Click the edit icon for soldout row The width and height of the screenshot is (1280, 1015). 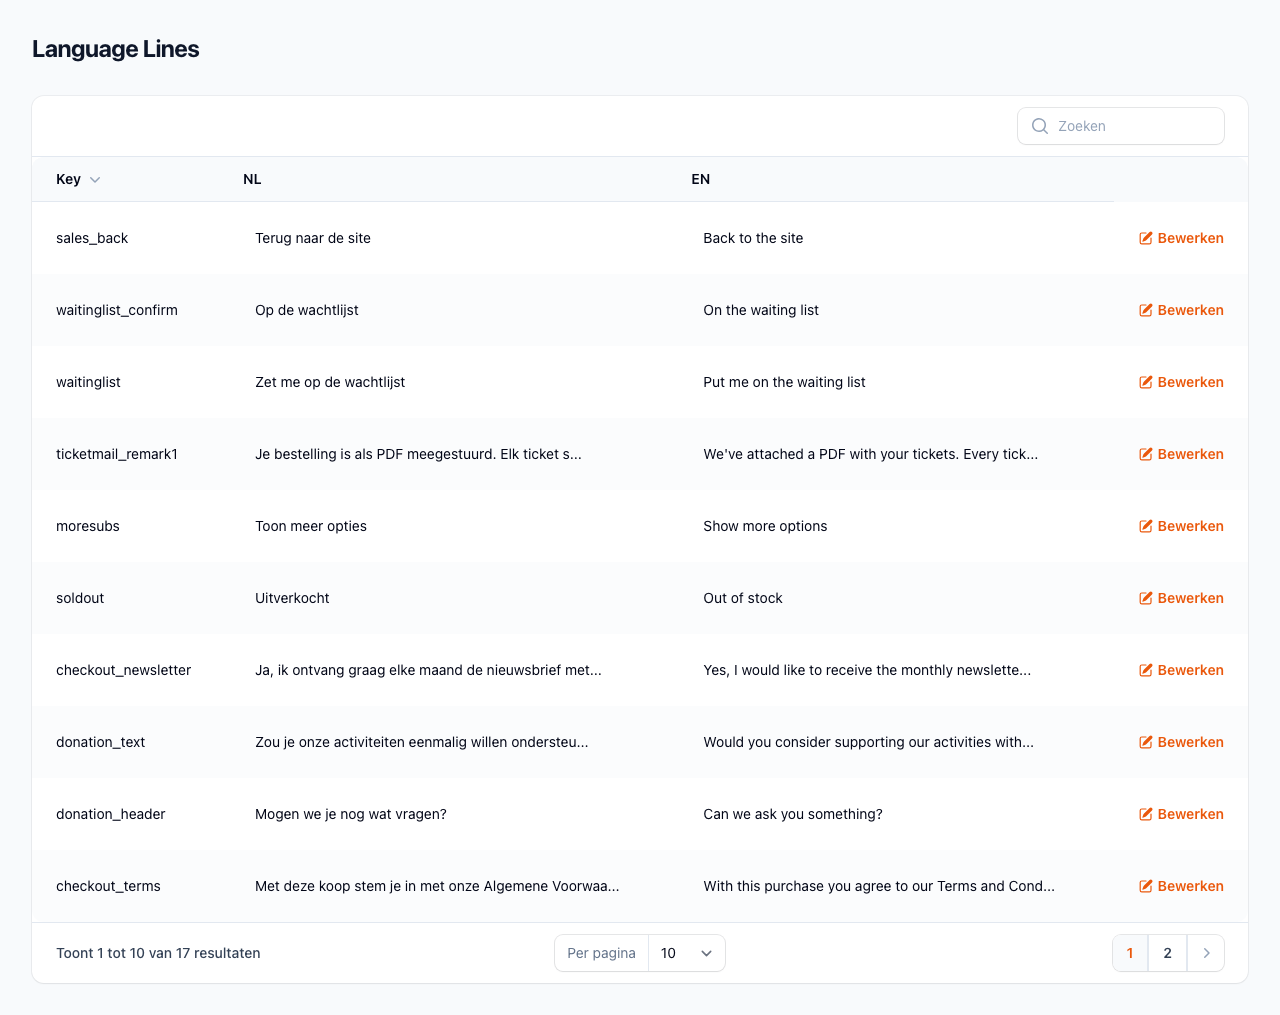pos(1146,598)
